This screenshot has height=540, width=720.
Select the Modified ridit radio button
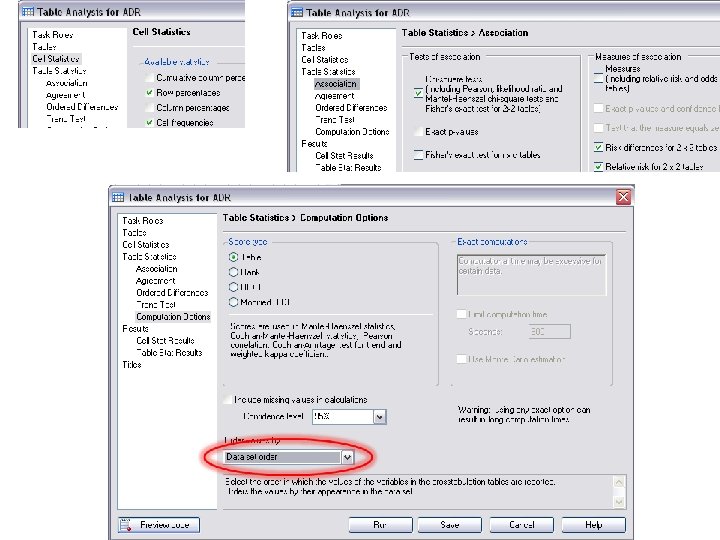[233, 302]
